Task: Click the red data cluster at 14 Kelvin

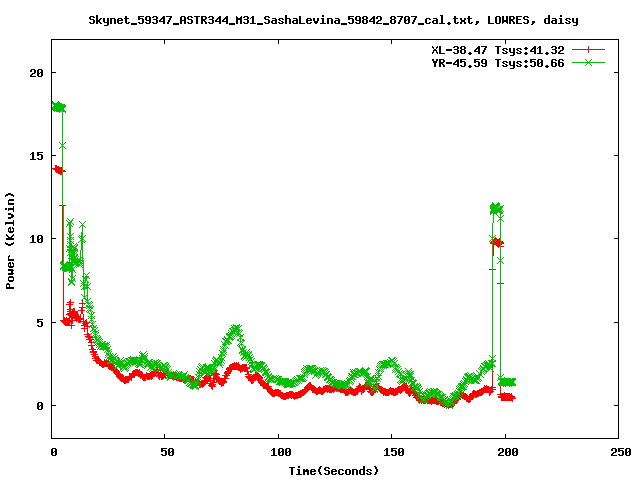Action: point(58,170)
